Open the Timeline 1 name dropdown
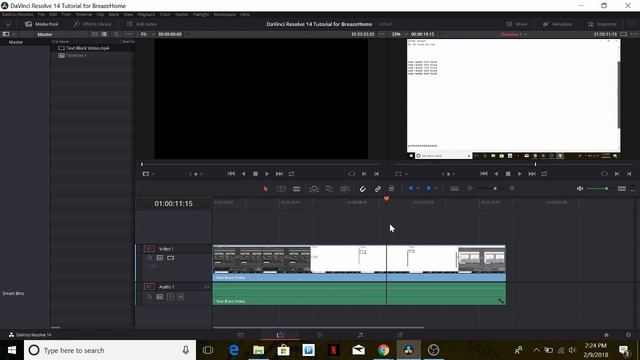This screenshot has height=360, width=640. (x=513, y=34)
